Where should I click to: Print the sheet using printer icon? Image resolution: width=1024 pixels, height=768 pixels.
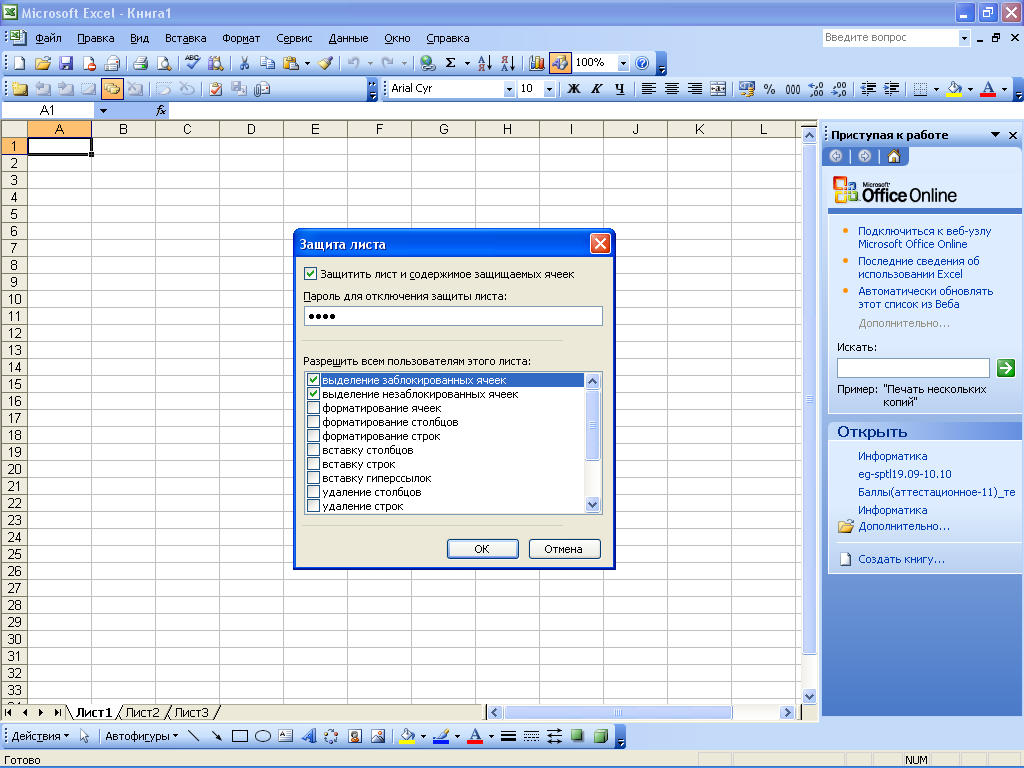140,63
